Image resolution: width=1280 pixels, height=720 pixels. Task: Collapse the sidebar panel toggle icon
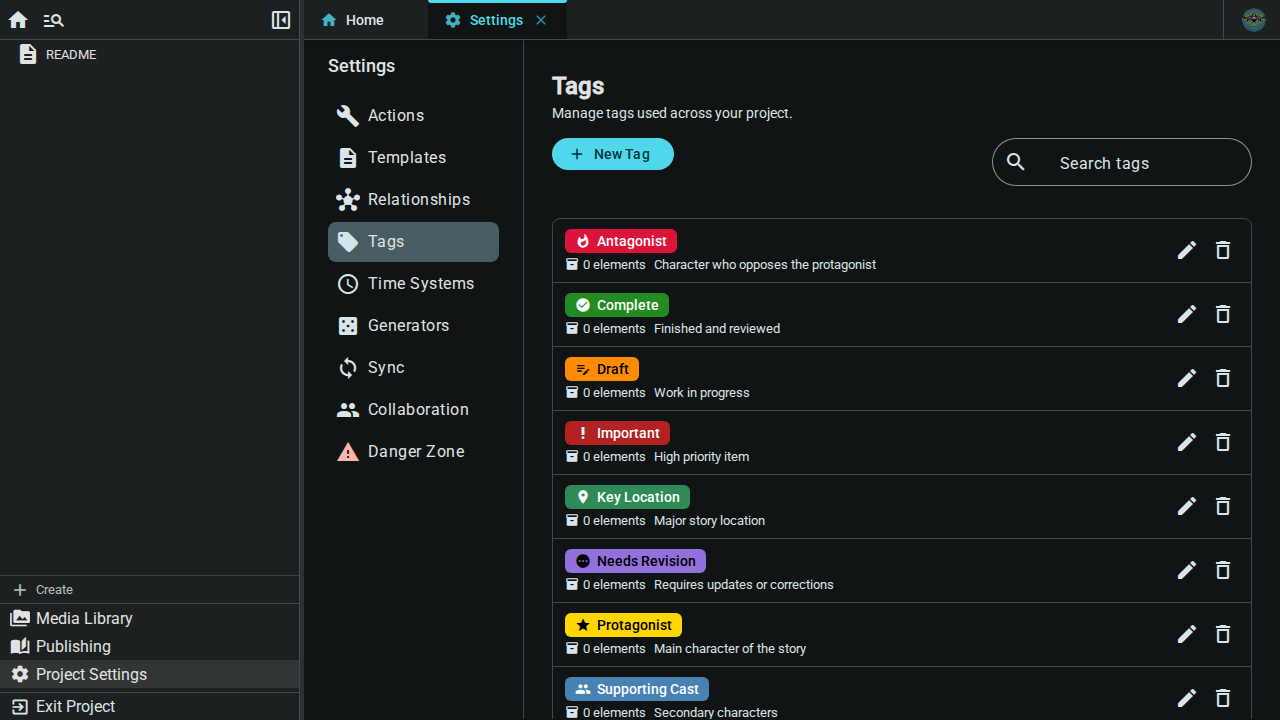click(281, 20)
